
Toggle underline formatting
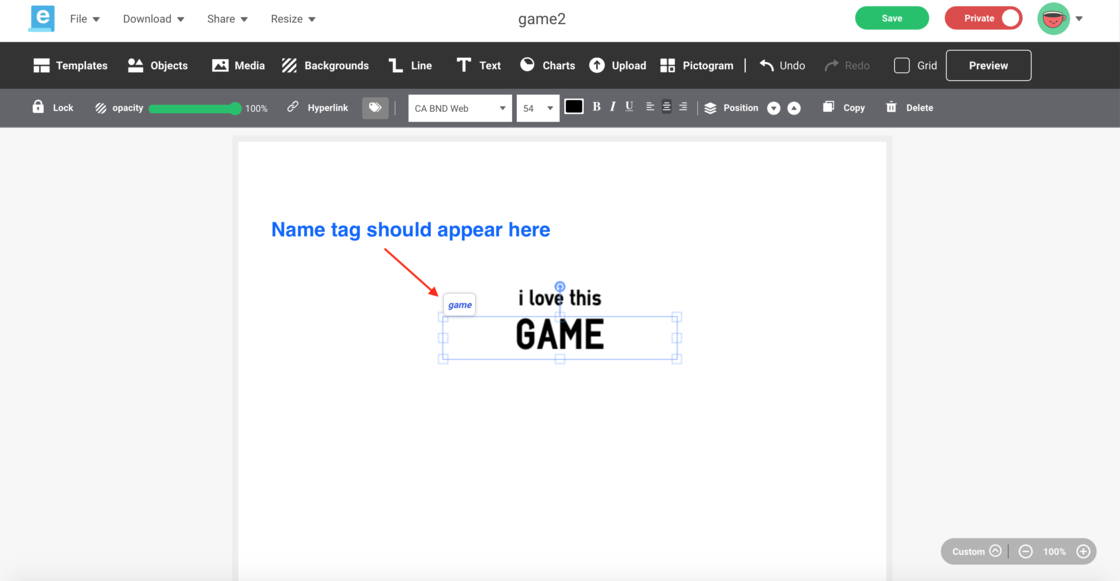(x=629, y=107)
